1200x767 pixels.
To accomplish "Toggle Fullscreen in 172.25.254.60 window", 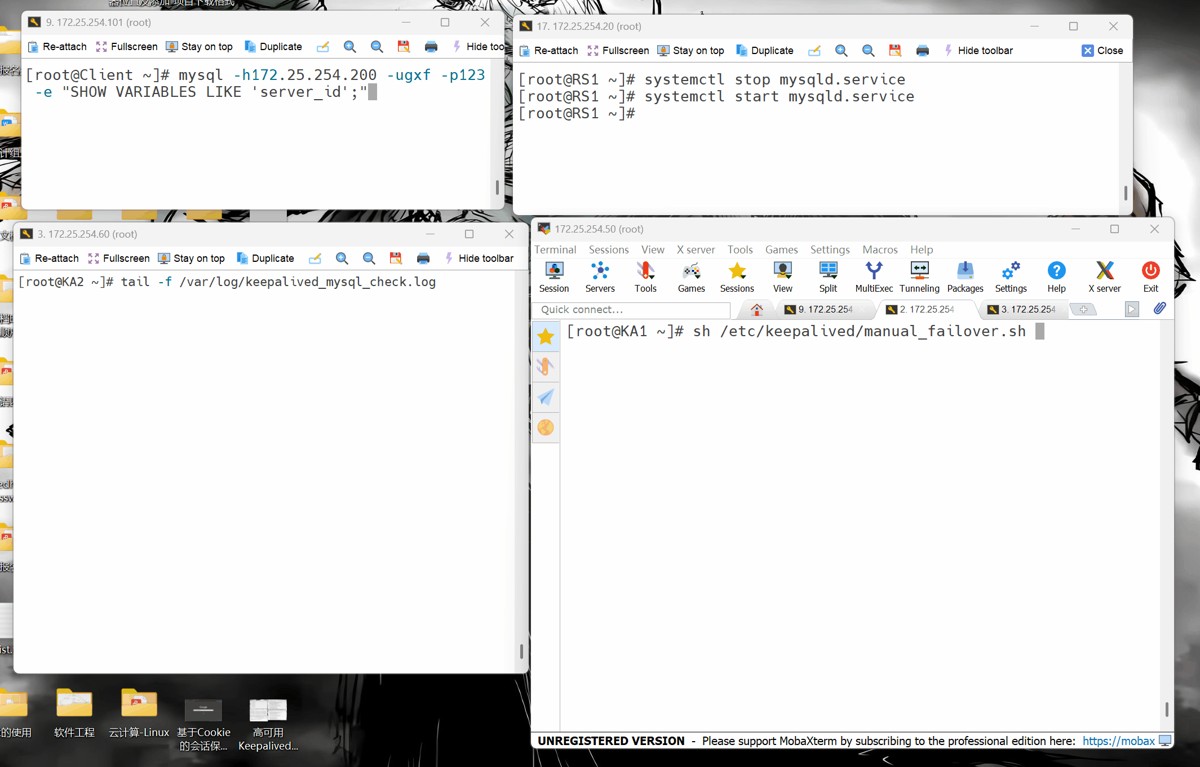I will point(118,258).
